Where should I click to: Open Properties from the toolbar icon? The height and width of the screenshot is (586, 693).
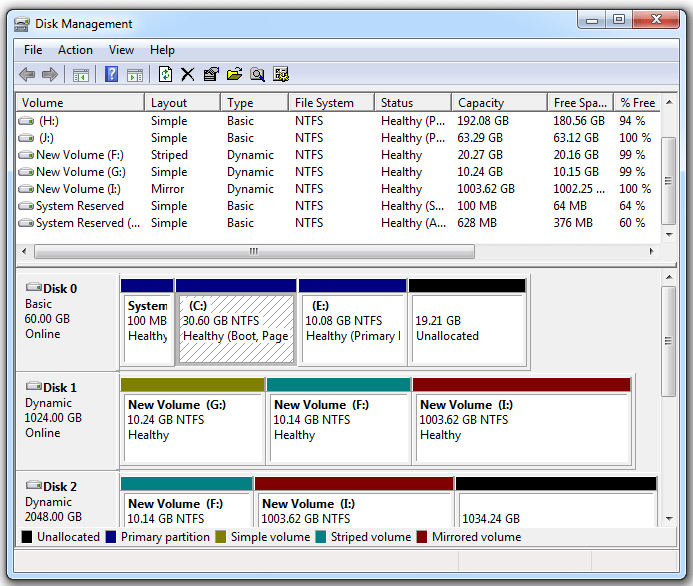[x=210, y=74]
